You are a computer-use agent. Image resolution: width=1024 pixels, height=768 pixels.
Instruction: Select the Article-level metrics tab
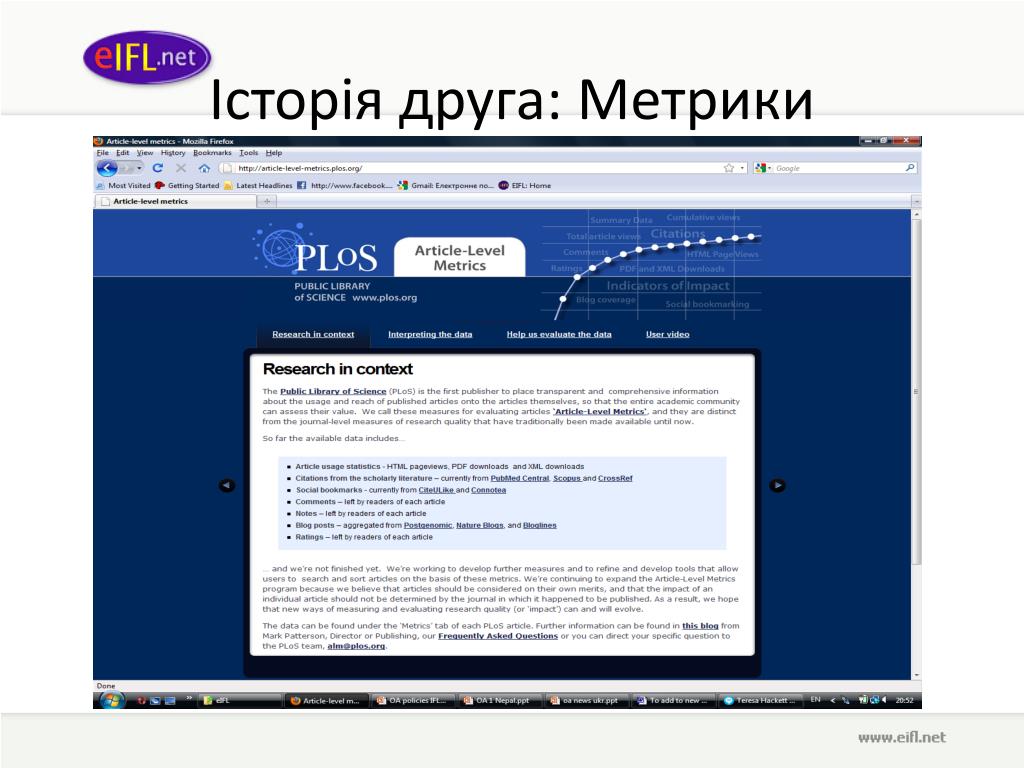click(x=176, y=201)
